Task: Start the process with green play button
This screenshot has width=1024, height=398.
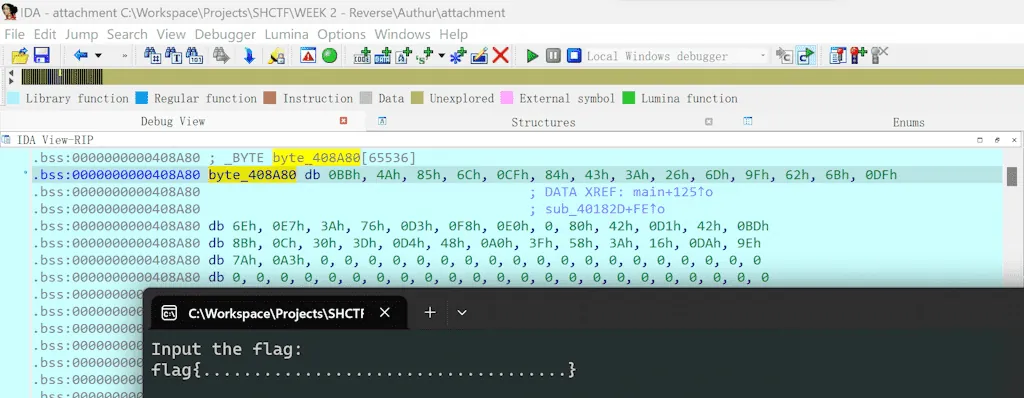Action: [x=532, y=56]
